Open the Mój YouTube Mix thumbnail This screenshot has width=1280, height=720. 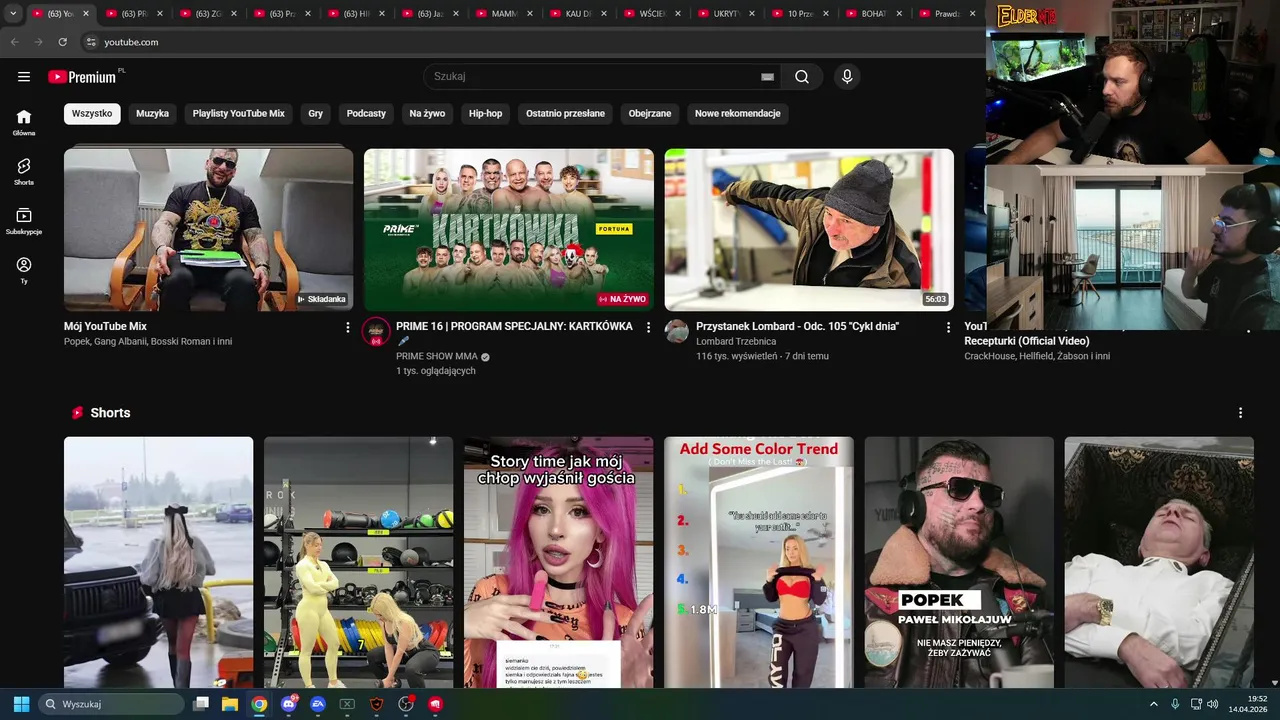point(208,230)
